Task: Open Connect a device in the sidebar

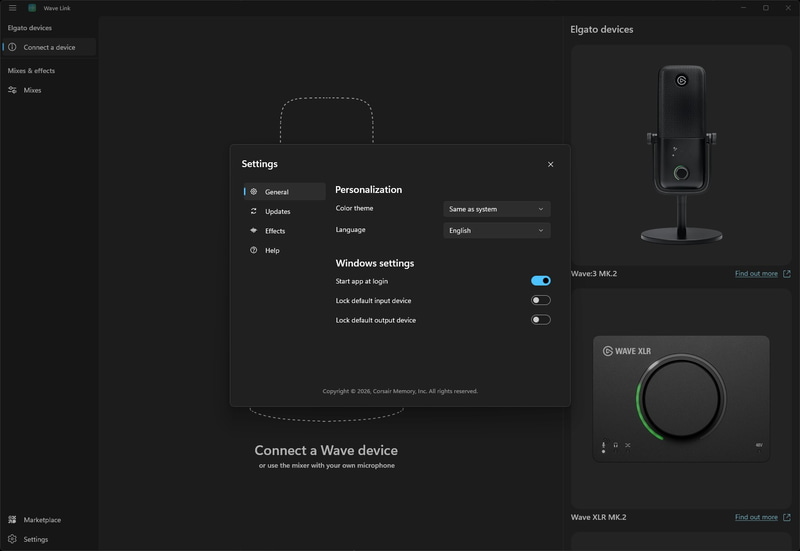Action: tap(49, 47)
